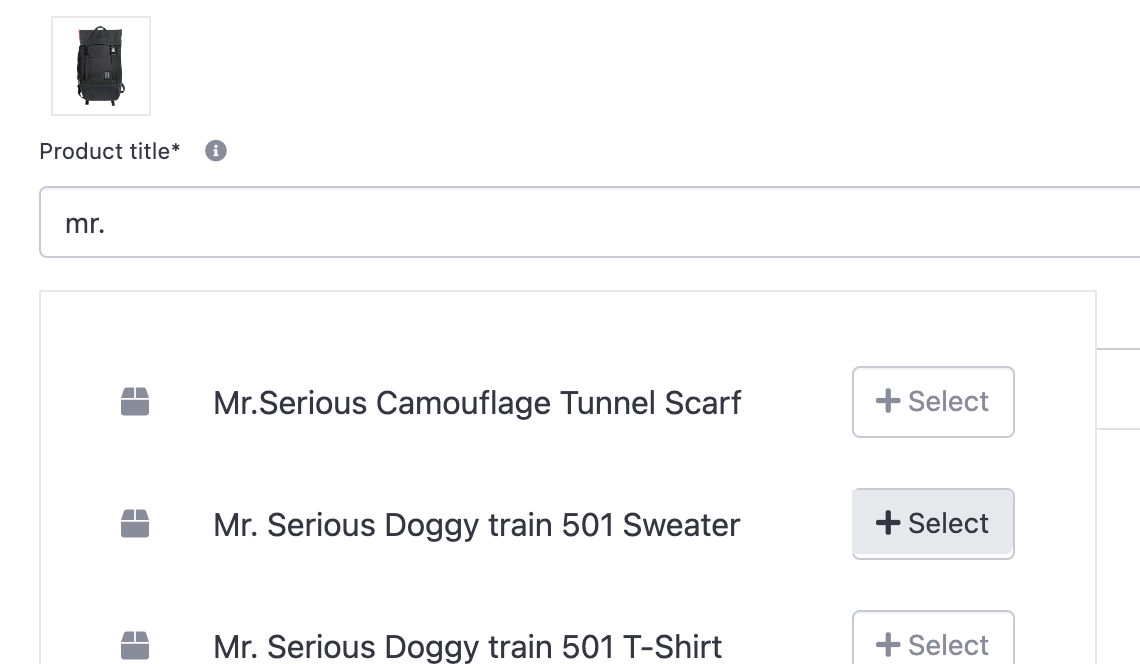Click the box icon beside Camouflage Tunnel Scarf
This screenshot has width=1140, height=664.
pos(135,401)
